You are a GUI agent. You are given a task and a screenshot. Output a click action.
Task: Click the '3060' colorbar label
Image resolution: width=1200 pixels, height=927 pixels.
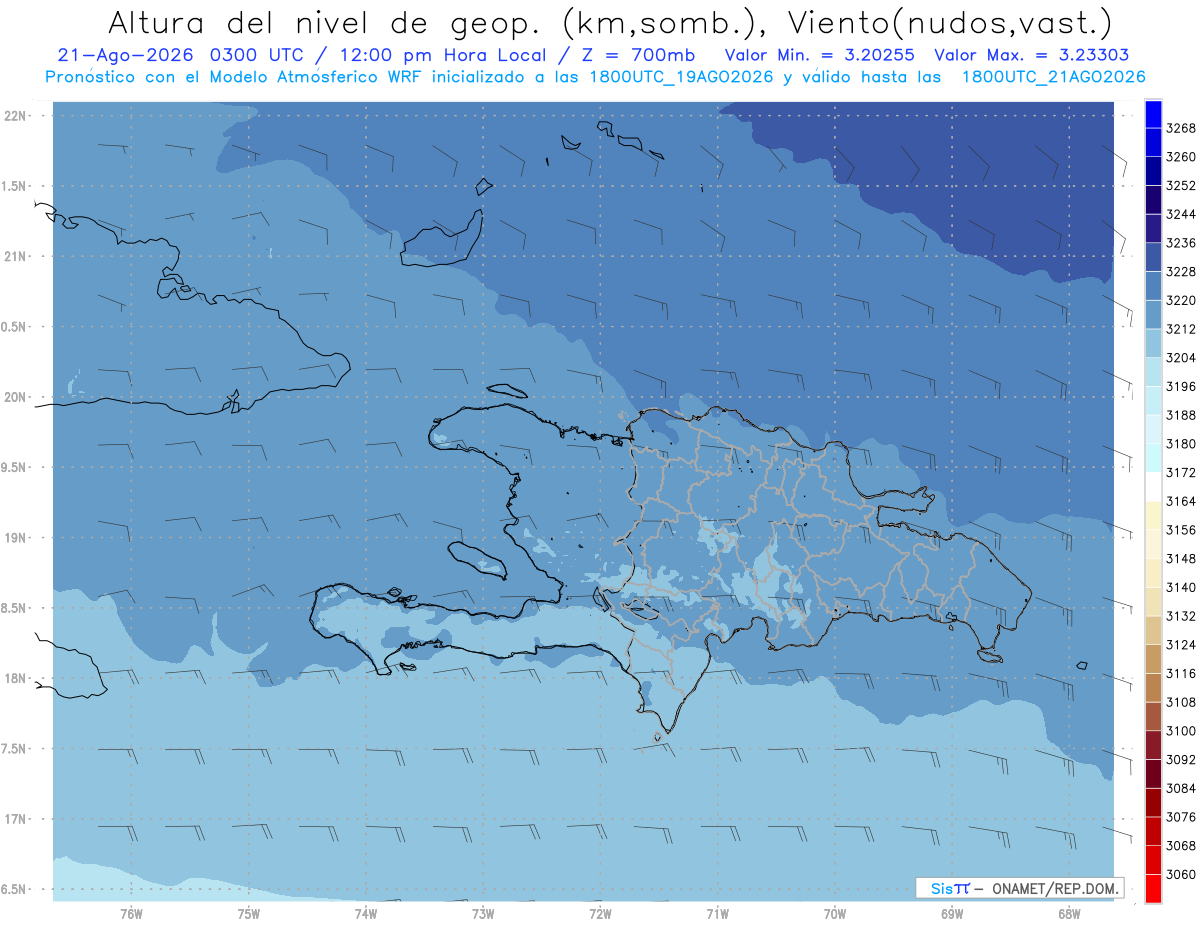point(1181,874)
